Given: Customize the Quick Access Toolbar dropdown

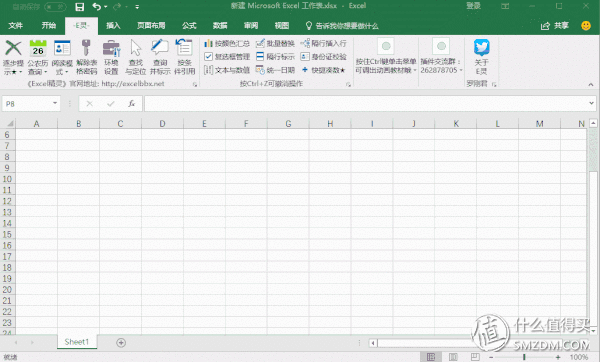Looking at the screenshot, I should click(137, 7).
